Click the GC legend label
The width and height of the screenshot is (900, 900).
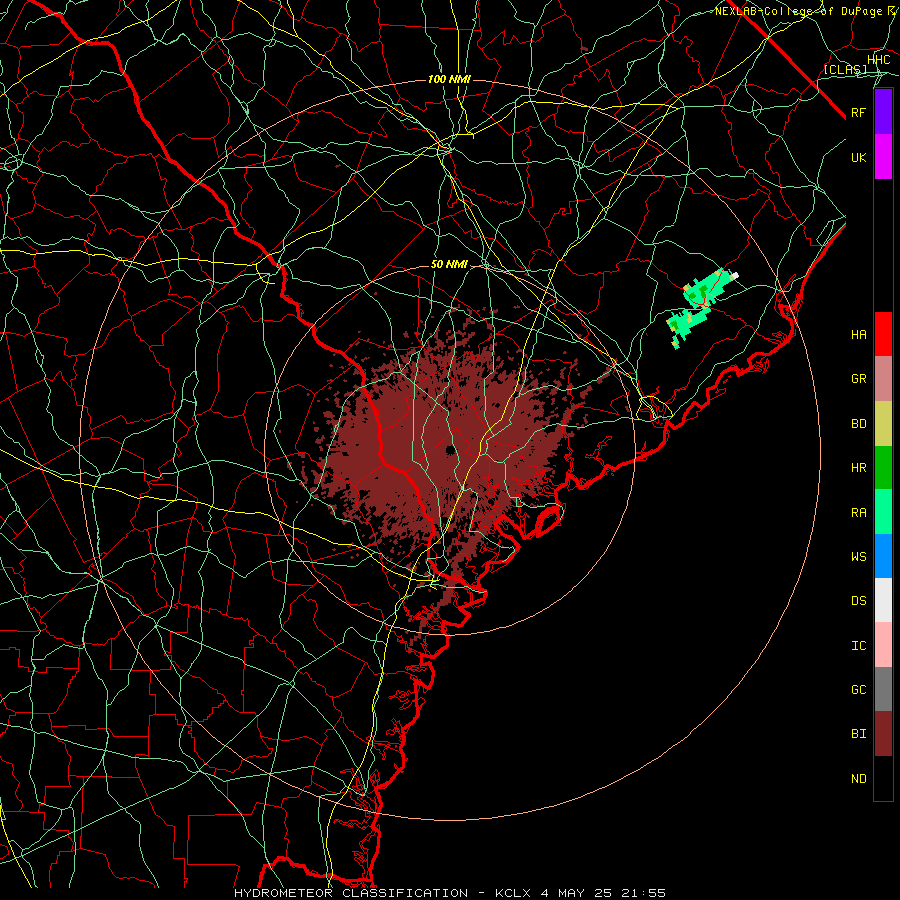click(858, 690)
